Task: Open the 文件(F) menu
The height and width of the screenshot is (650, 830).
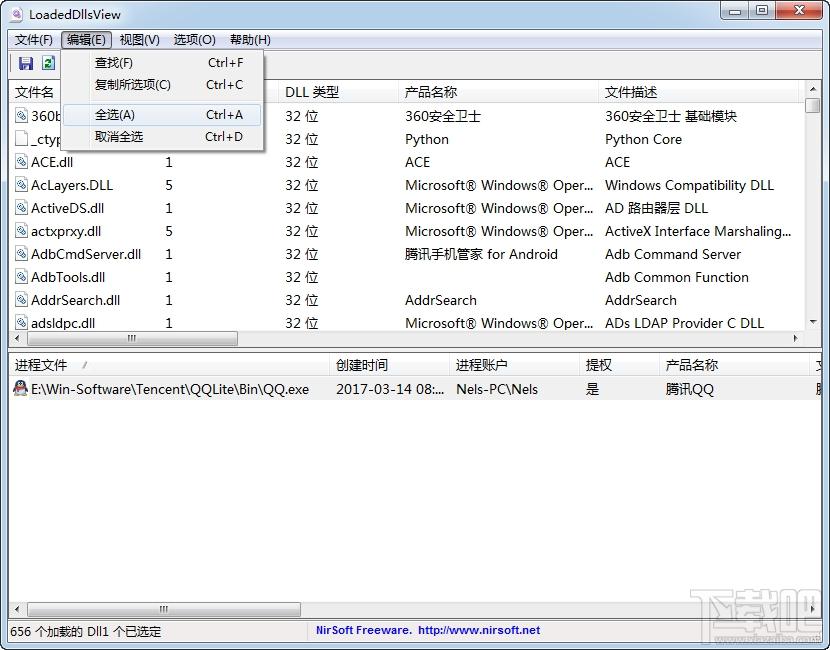Action: pyautogui.click(x=33, y=40)
